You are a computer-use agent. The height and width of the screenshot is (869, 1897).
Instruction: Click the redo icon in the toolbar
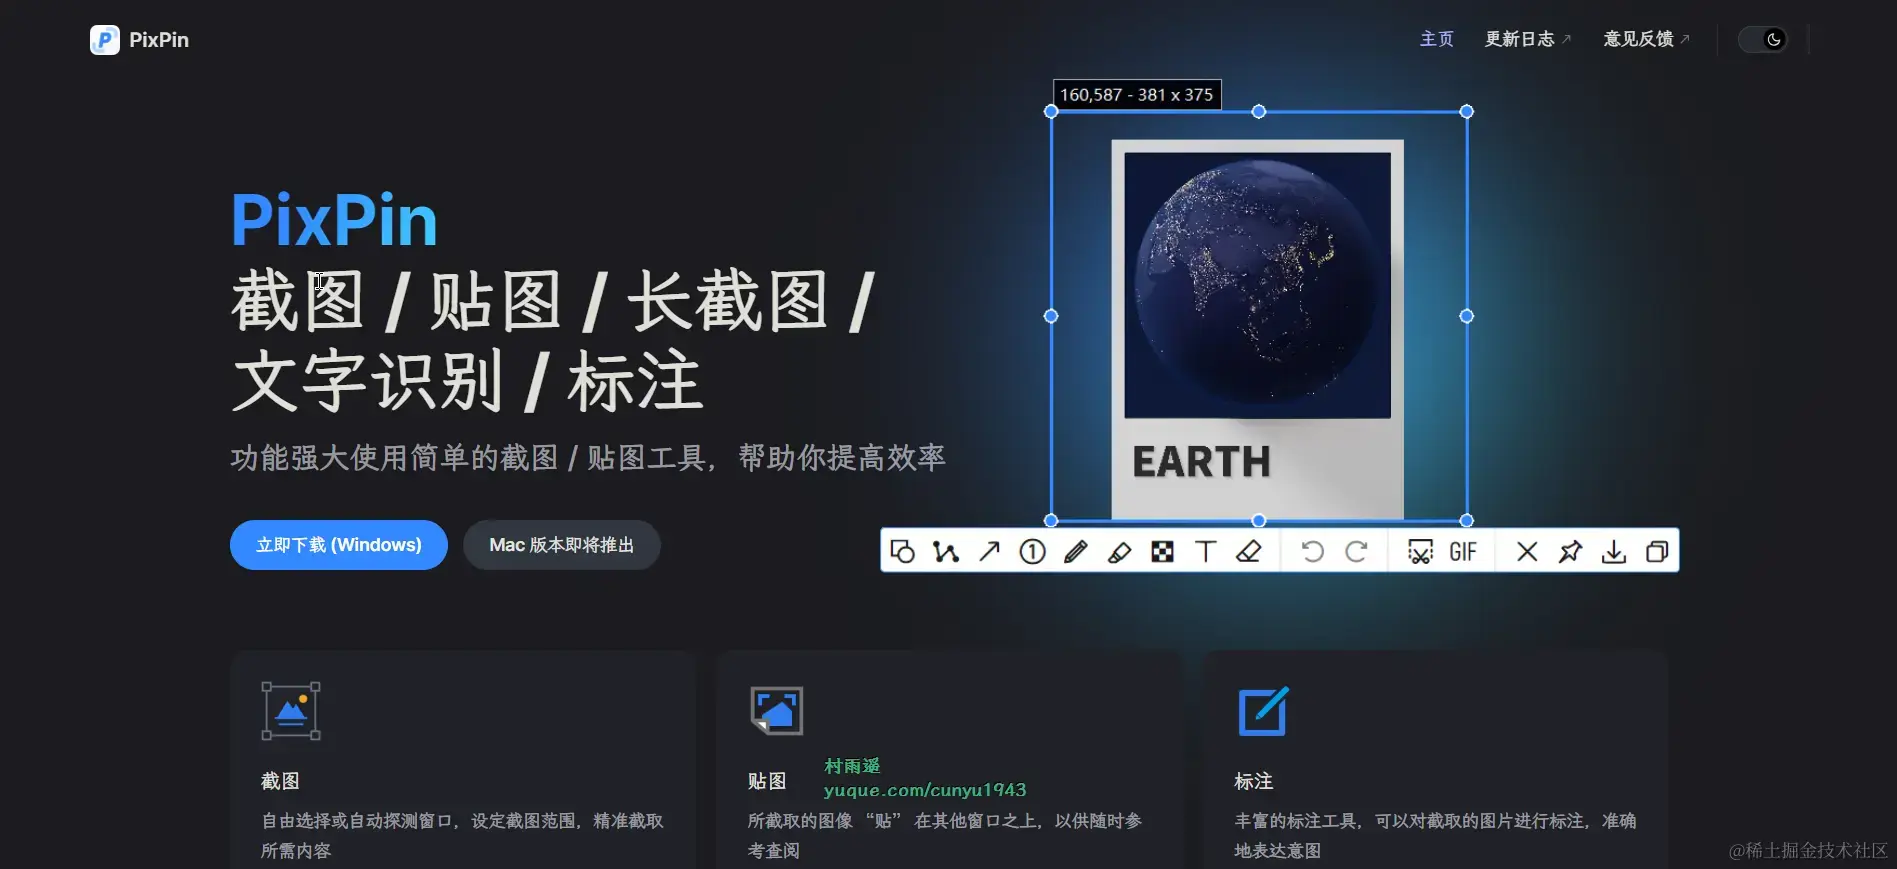(x=1356, y=551)
